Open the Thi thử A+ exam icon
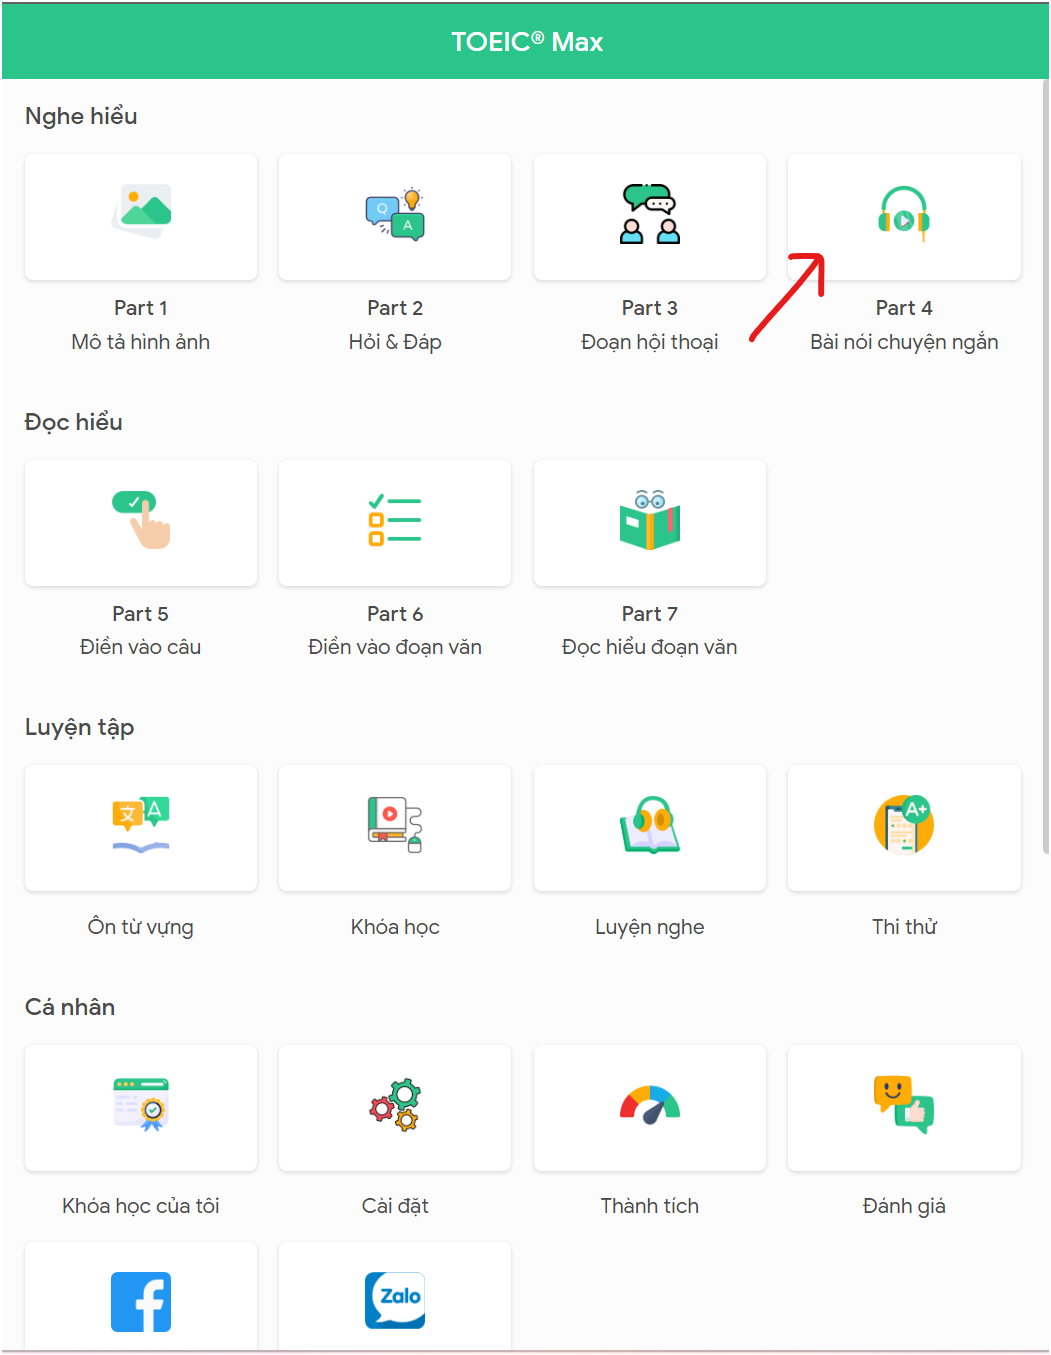Screen dimensions: 1051x1355 pyautogui.click(x=904, y=825)
